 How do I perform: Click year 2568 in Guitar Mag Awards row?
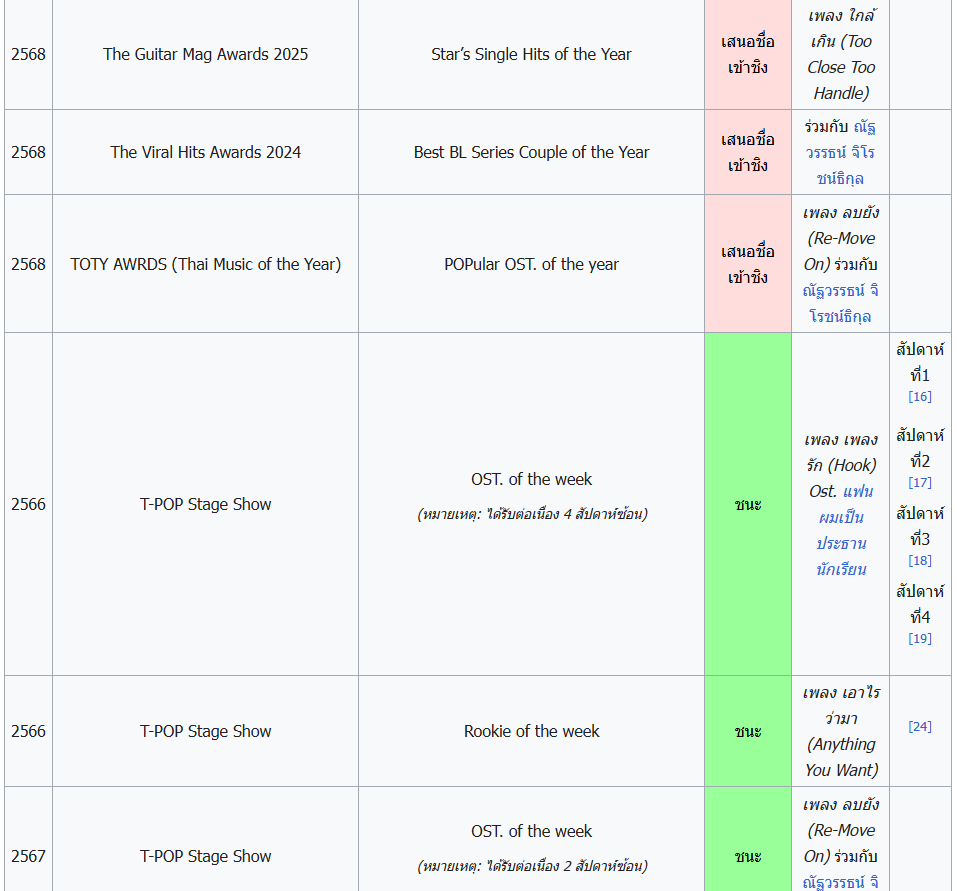(28, 54)
